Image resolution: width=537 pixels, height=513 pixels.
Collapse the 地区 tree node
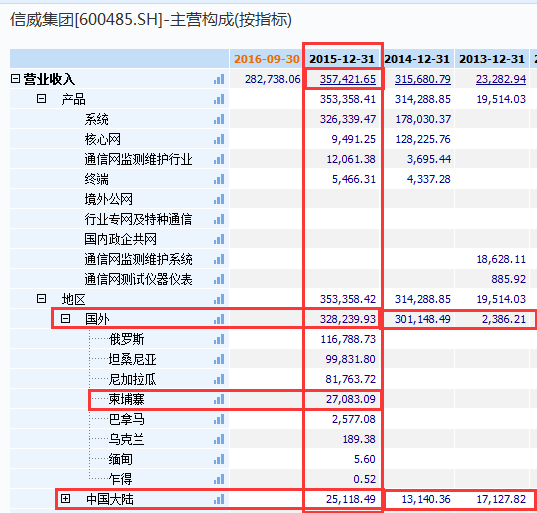41,299
